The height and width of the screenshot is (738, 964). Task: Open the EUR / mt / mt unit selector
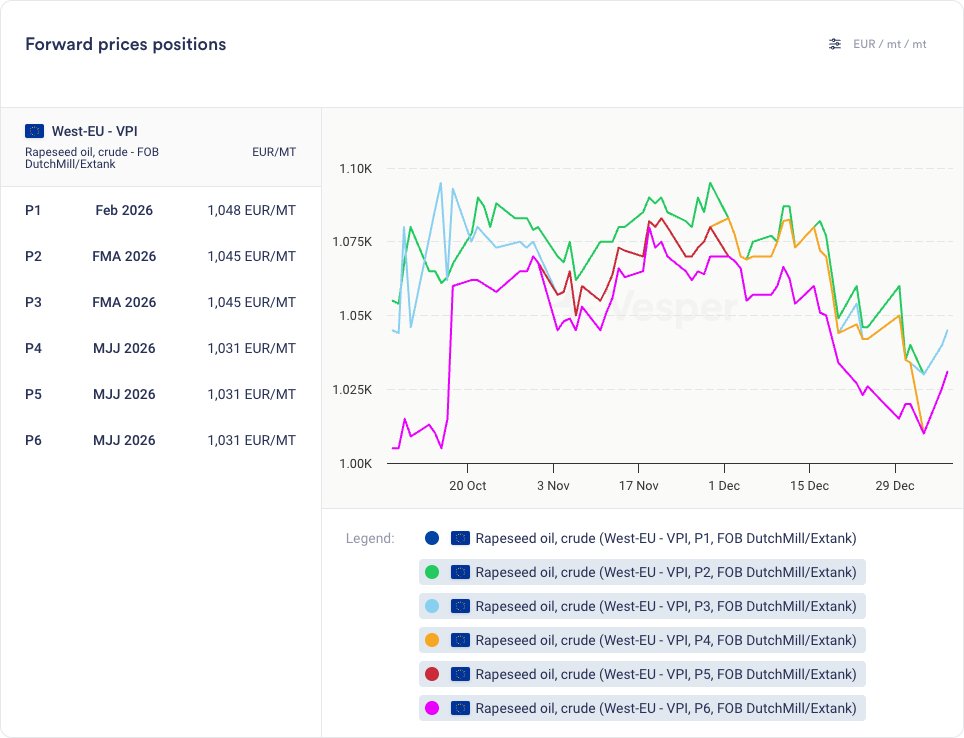click(889, 44)
